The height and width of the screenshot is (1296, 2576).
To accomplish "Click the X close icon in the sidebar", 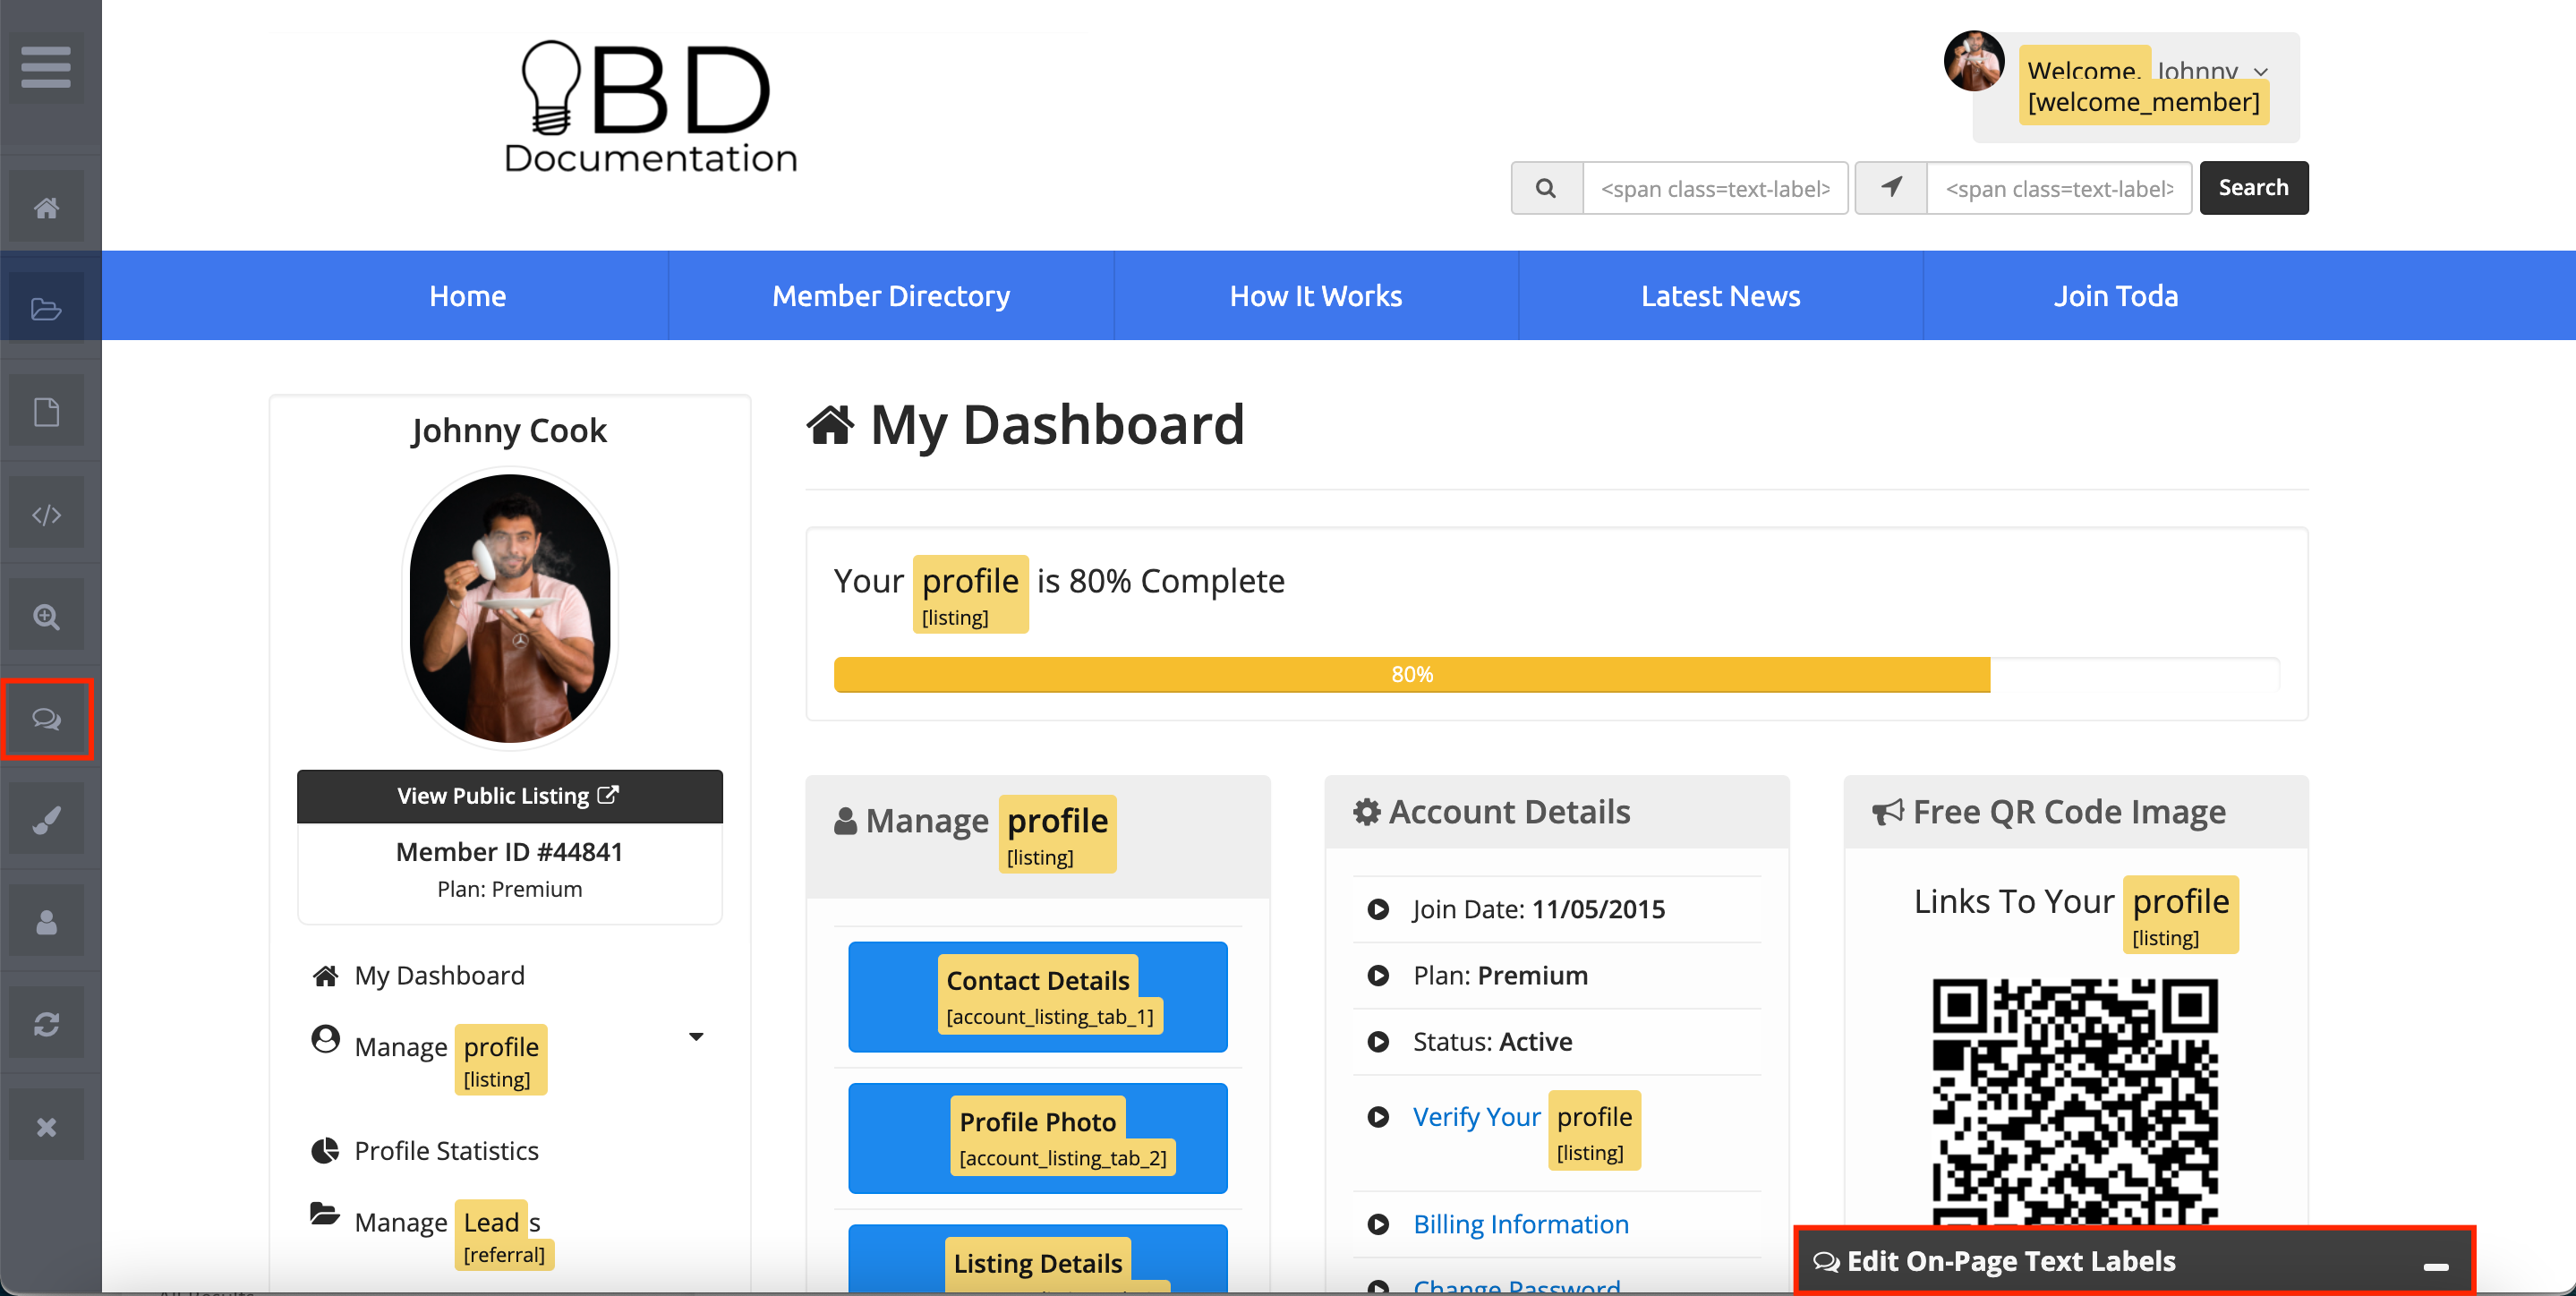I will [x=46, y=1127].
